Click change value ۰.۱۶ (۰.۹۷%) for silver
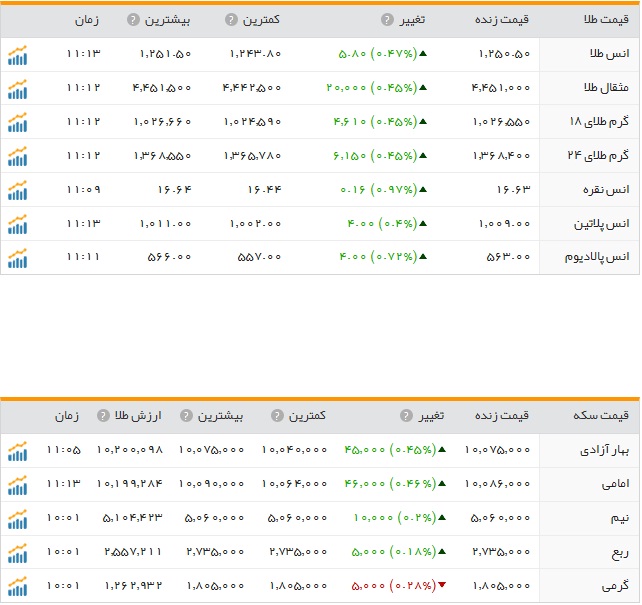The width and height of the screenshot is (642, 605). pos(378,190)
